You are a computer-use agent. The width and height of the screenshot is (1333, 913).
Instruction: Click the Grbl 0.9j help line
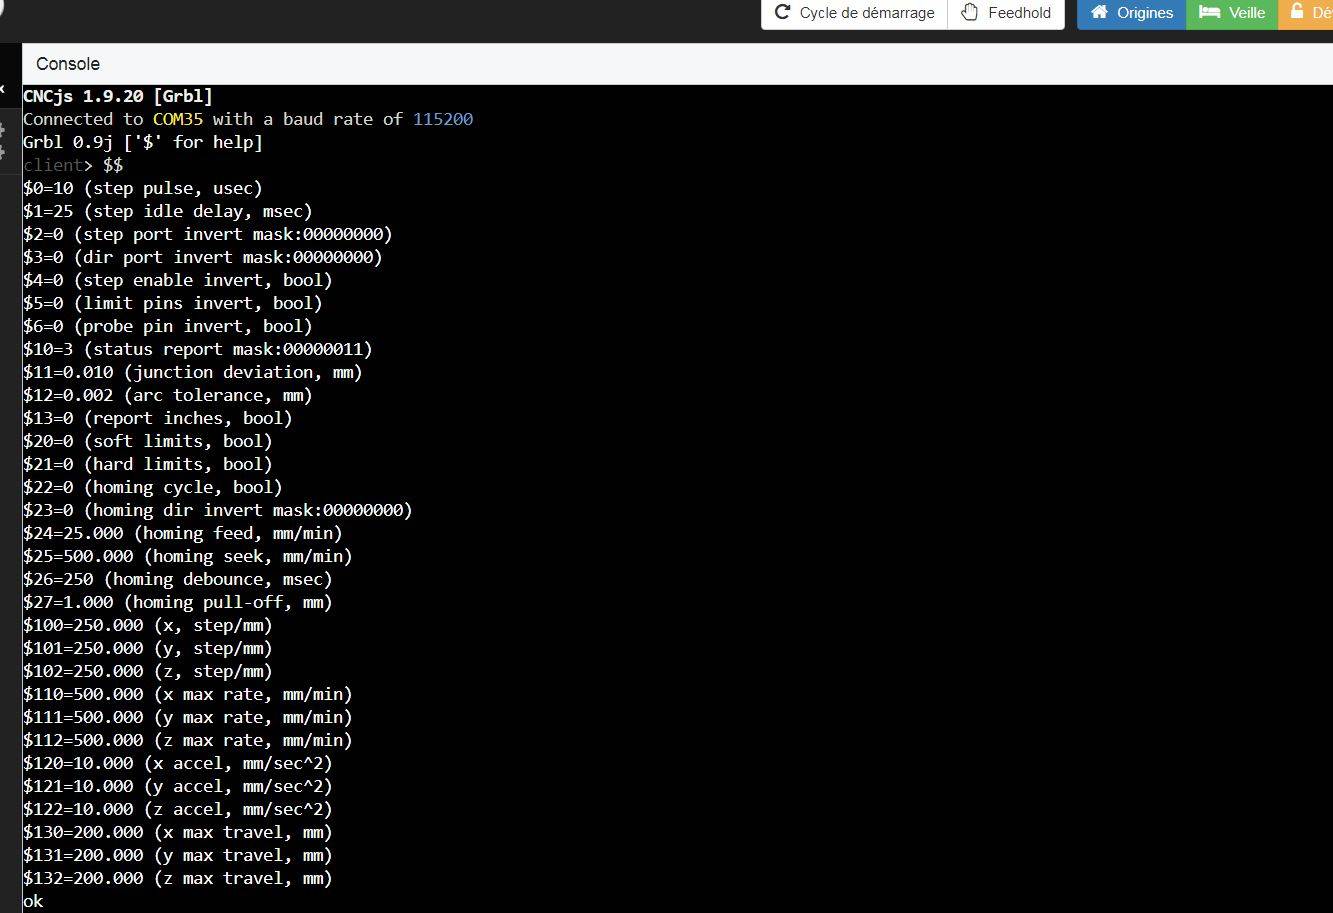(143, 142)
